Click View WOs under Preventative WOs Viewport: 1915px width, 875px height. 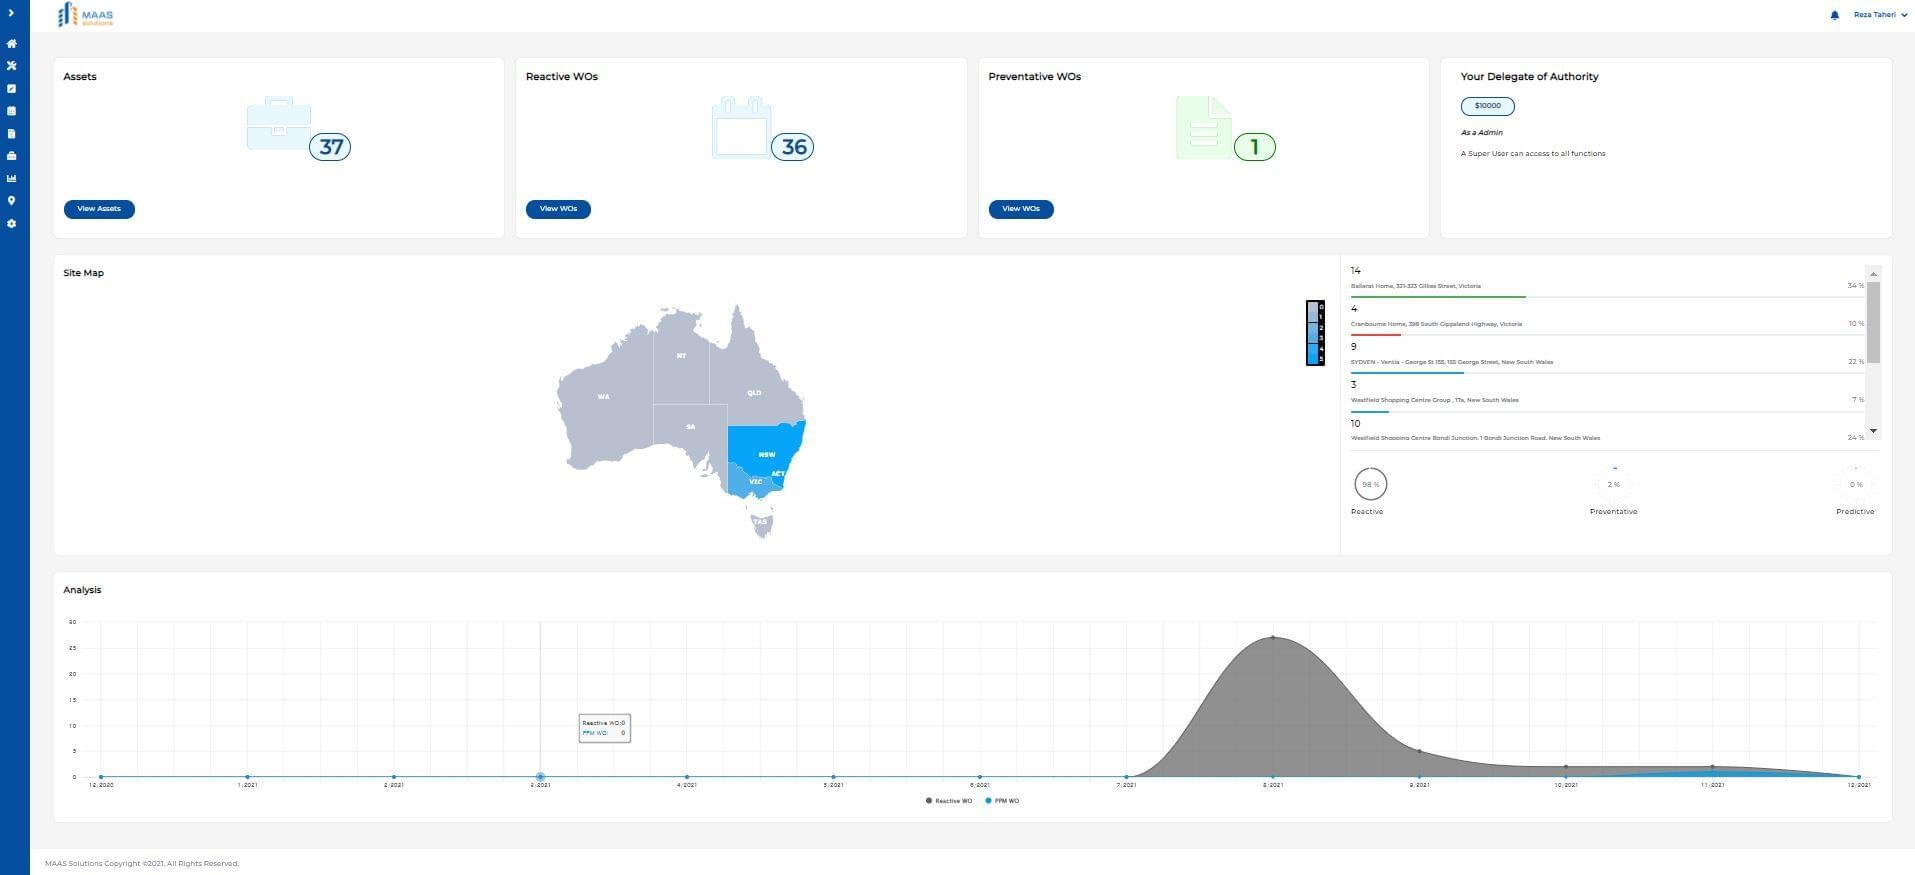click(1020, 209)
